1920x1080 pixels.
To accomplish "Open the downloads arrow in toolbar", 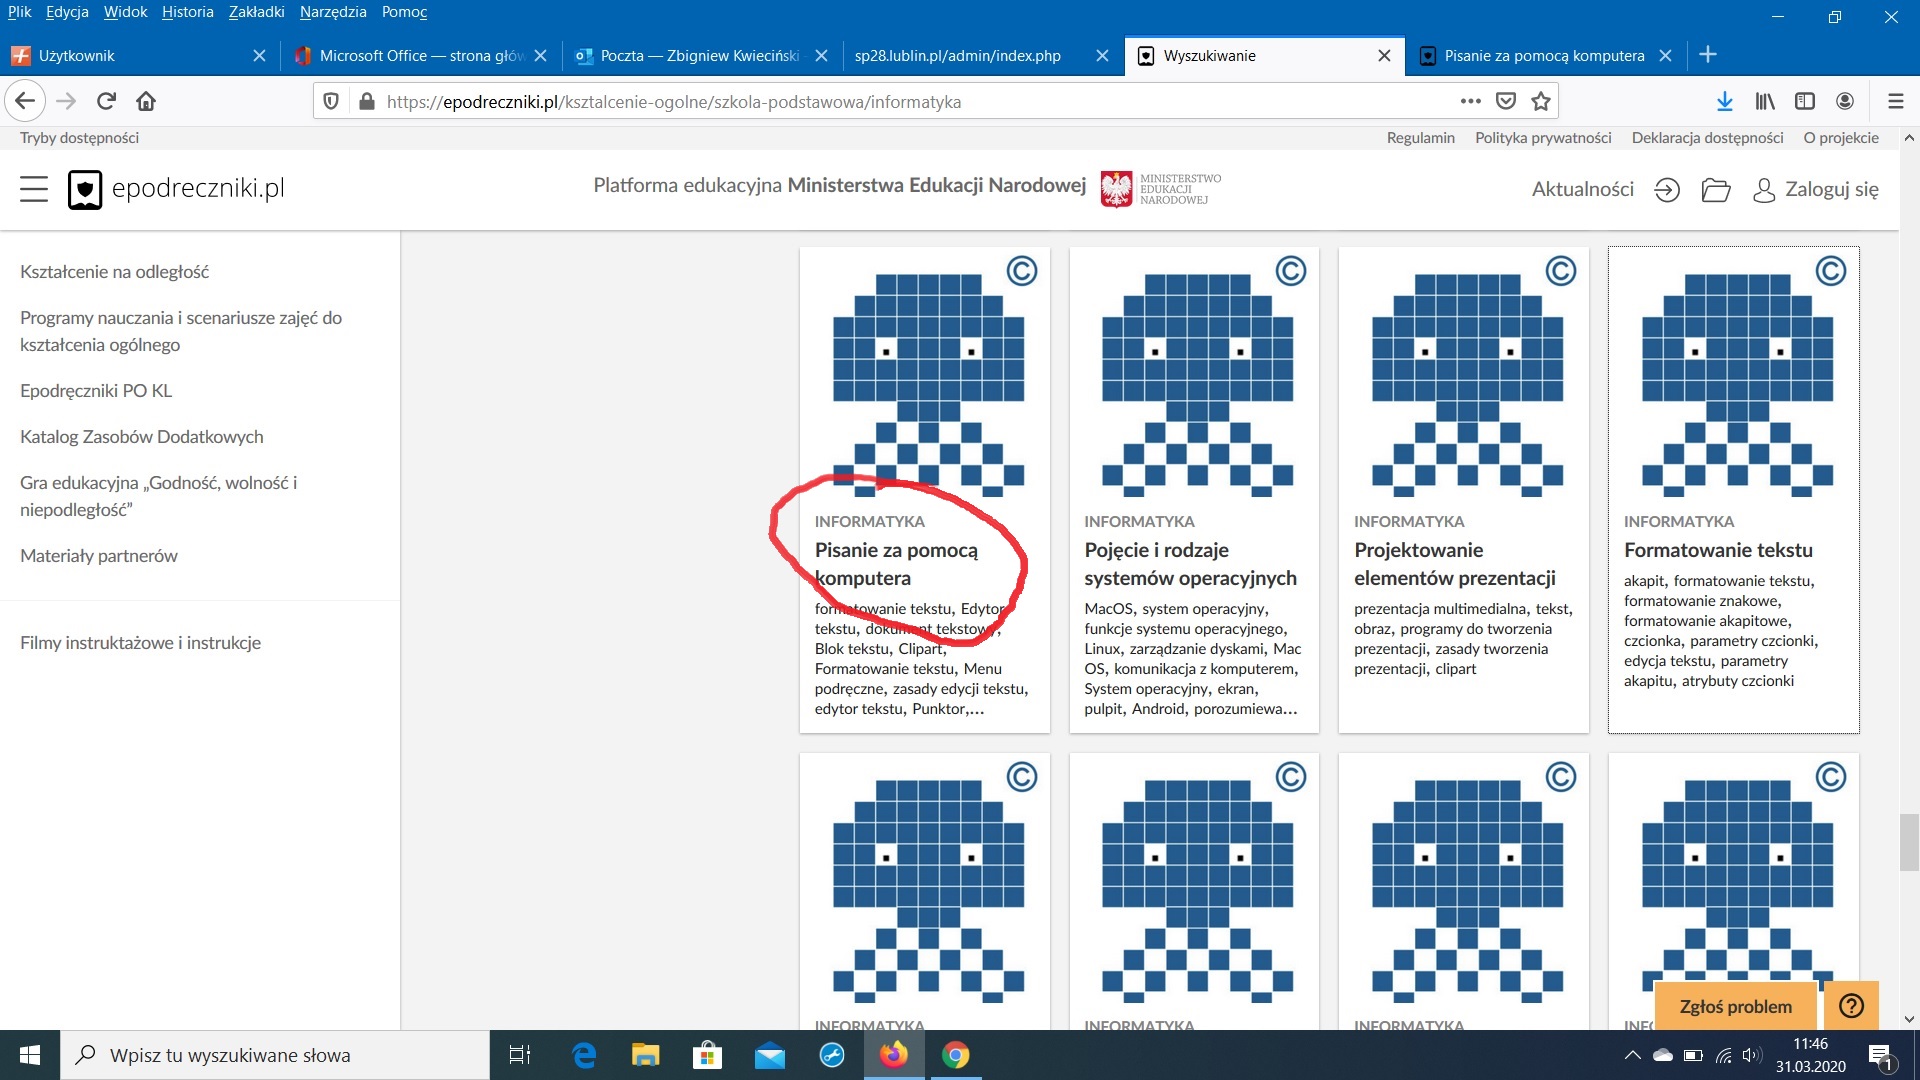I will pyautogui.click(x=1724, y=101).
